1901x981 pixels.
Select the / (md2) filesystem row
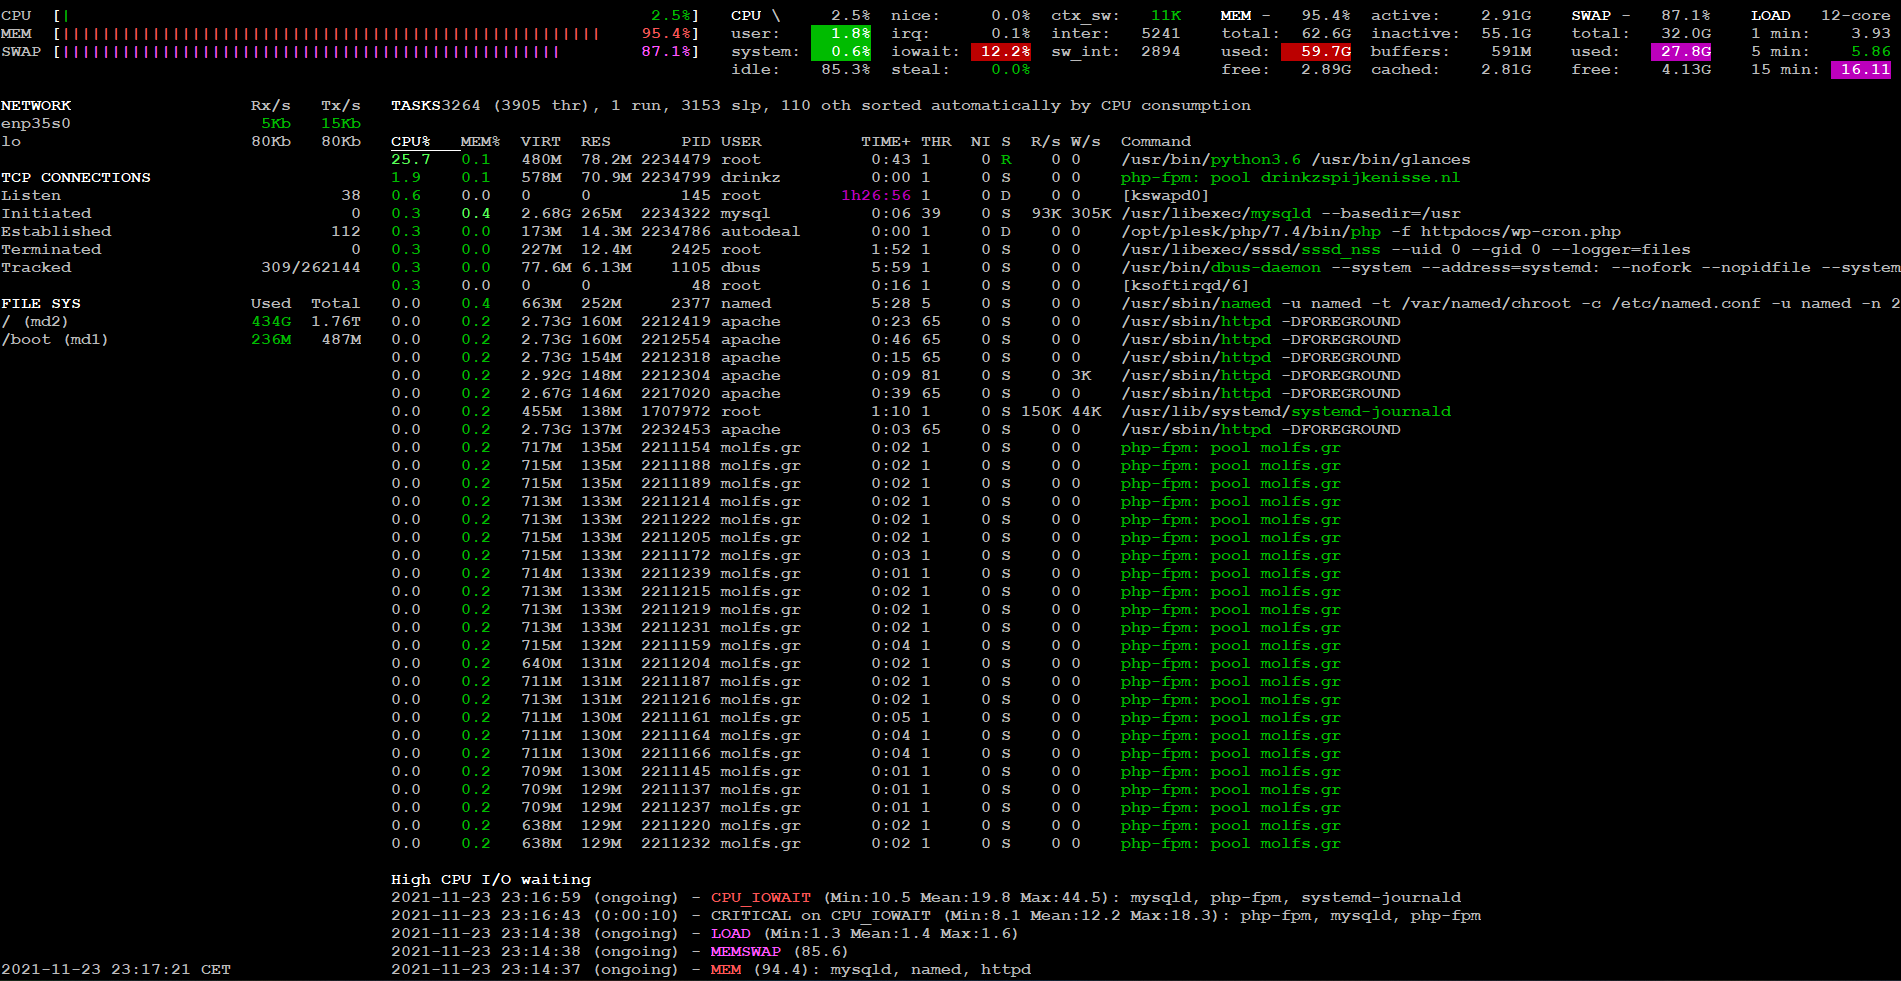click(181, 322)
